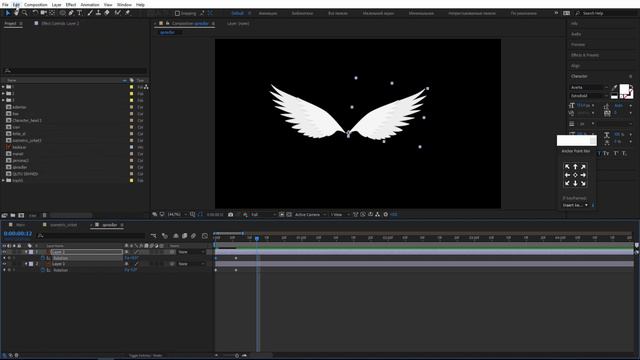Switch to Effect Controls tab
The height and width of the screenshot is (360, 640).
(60, 24)
